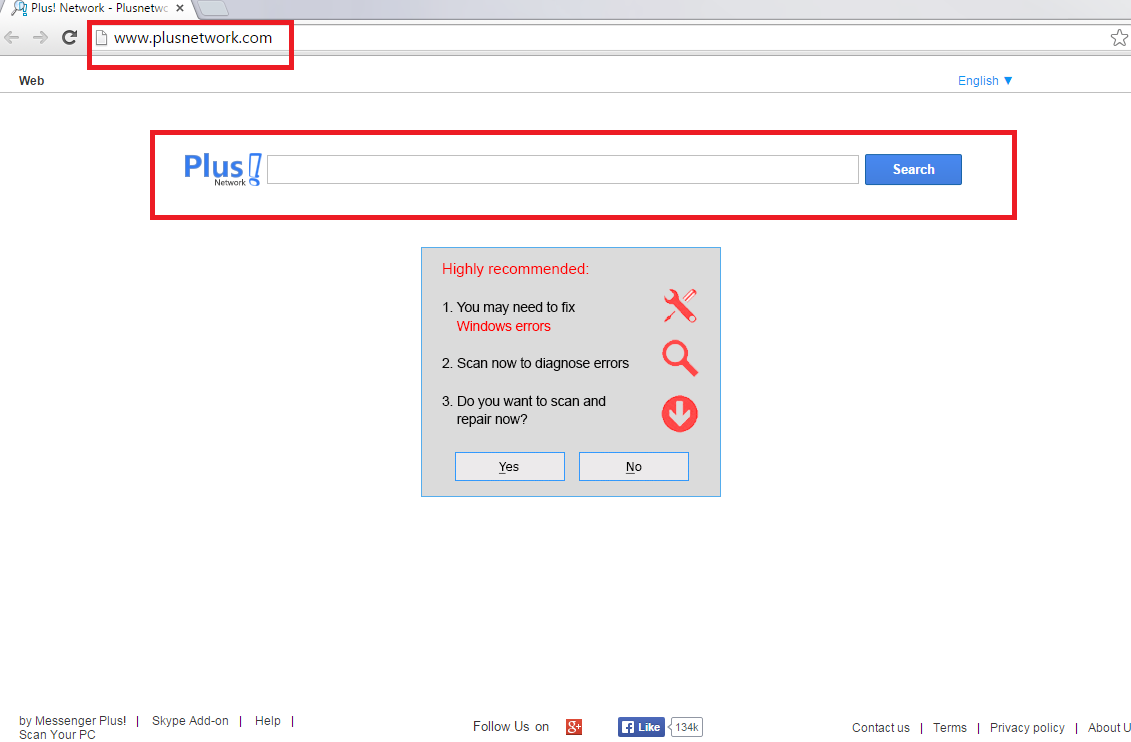Reload the page with the refresh icon
This screenshot has width=1131, height=742.
click(69, 37)
